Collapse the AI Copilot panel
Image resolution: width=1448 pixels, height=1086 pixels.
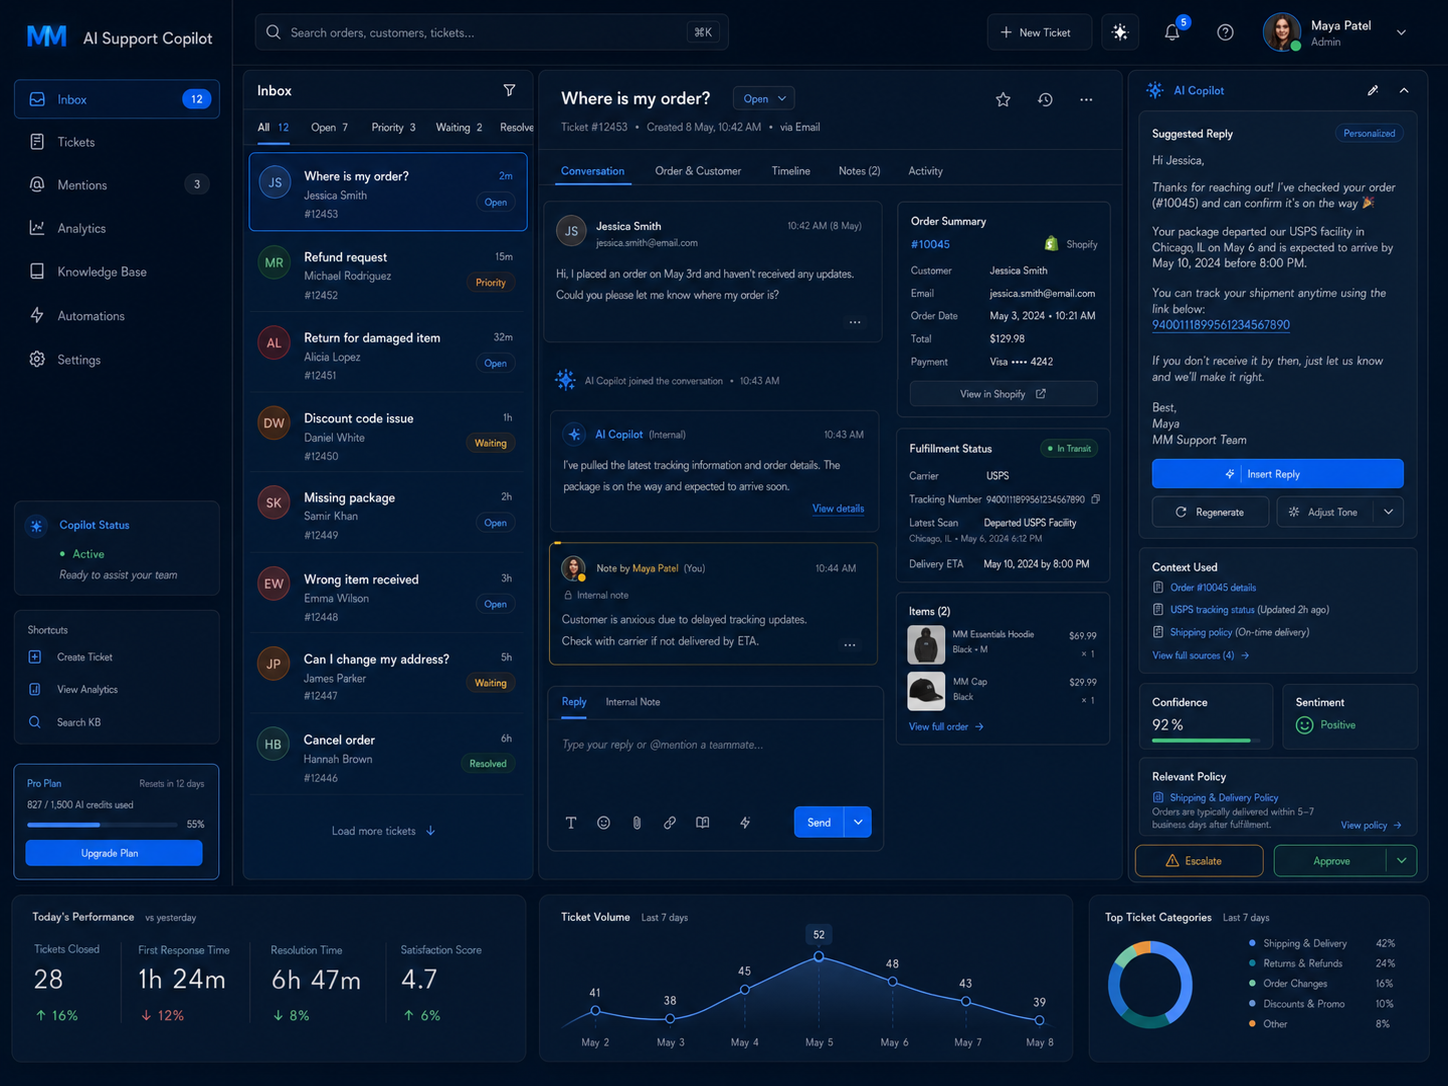(1404, 90)
